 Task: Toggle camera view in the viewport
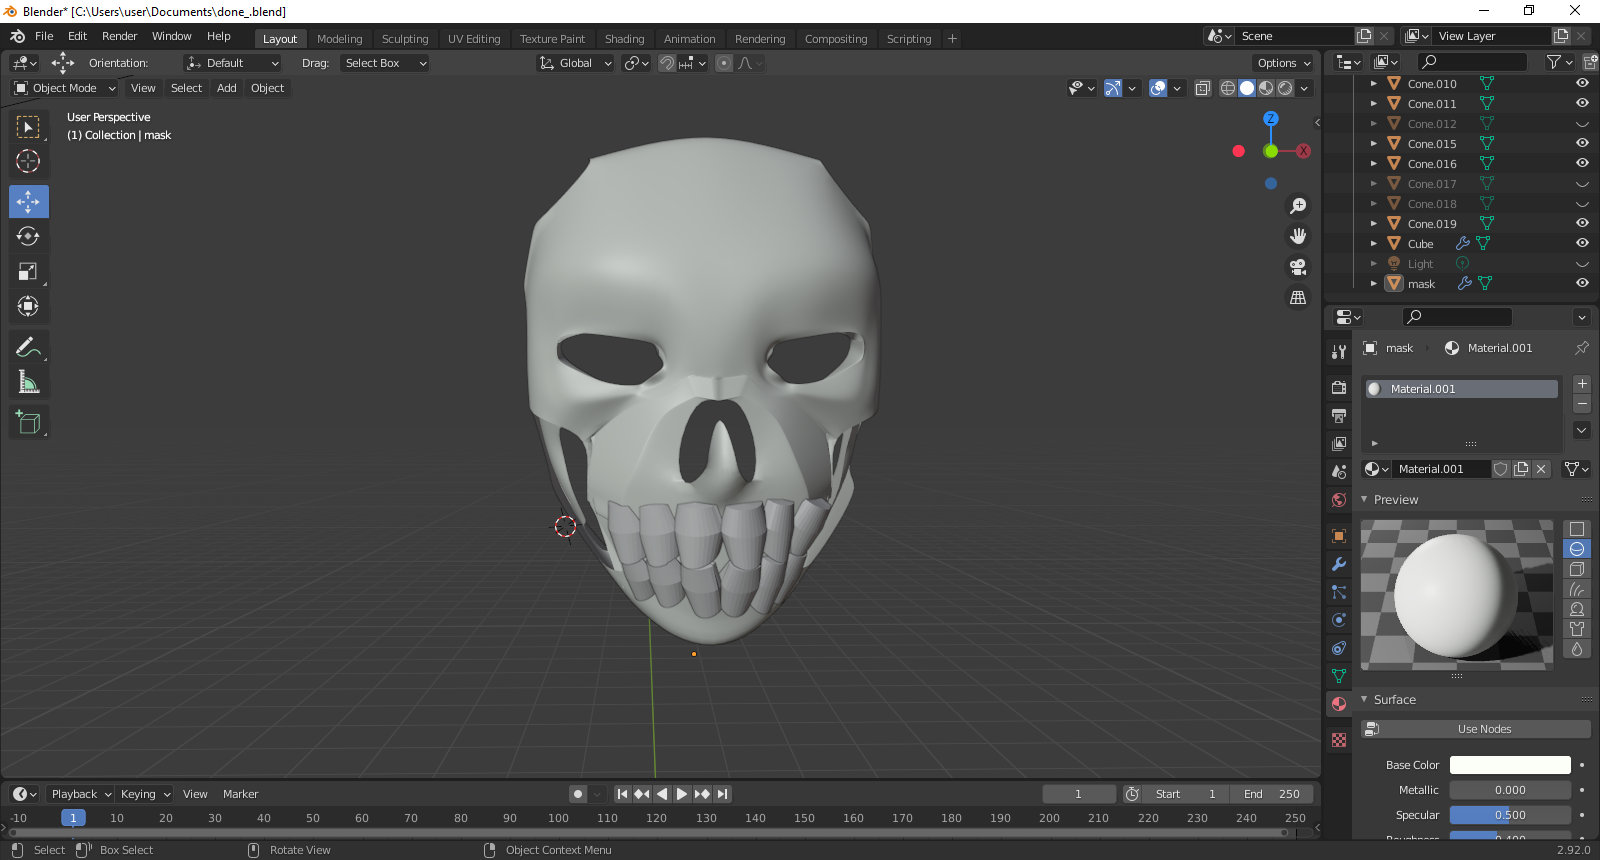coord(1298,267)
